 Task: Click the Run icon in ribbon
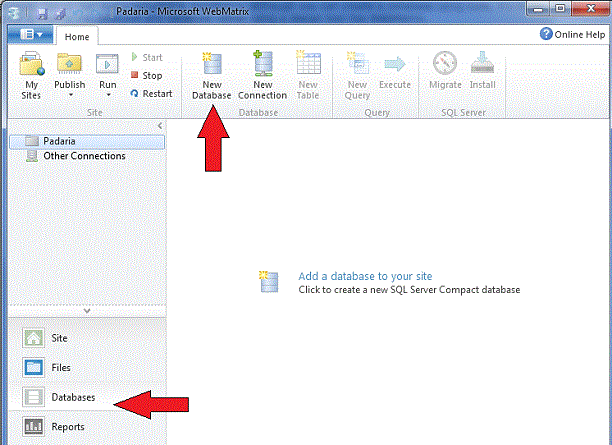click(x=107, y=64)
